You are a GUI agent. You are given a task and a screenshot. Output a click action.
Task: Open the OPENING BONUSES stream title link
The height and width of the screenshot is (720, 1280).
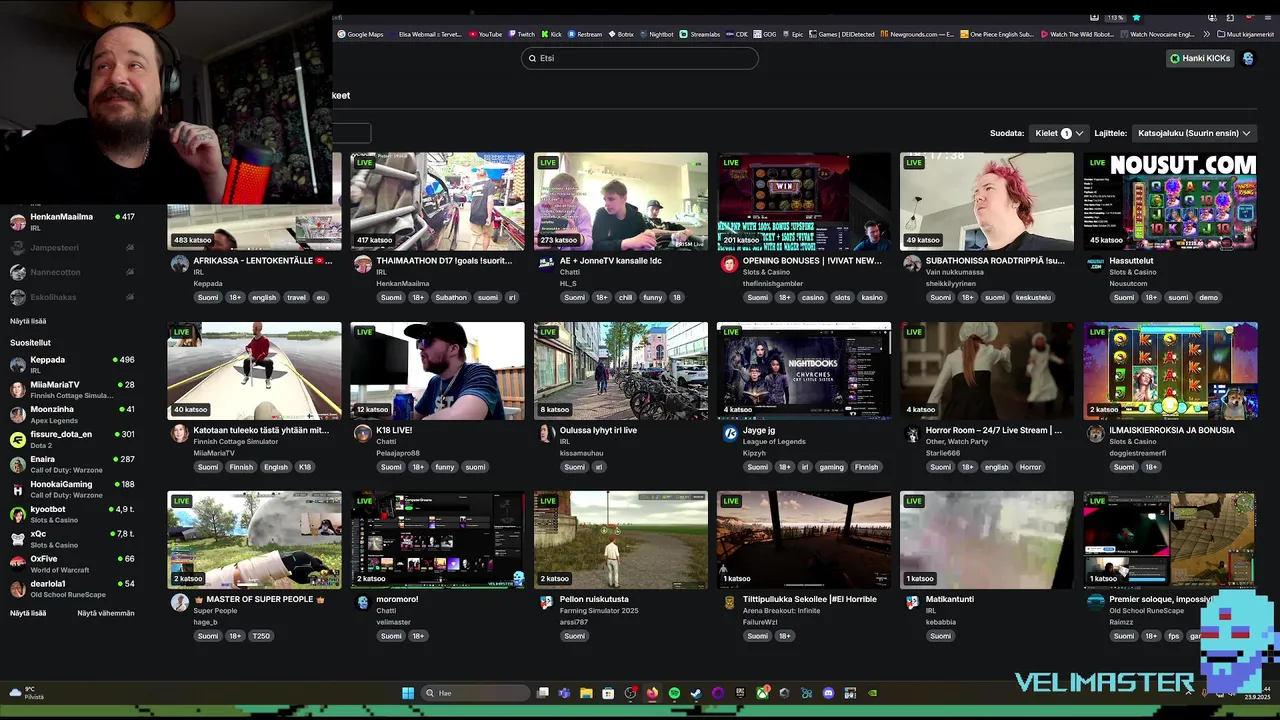[812, 261]
